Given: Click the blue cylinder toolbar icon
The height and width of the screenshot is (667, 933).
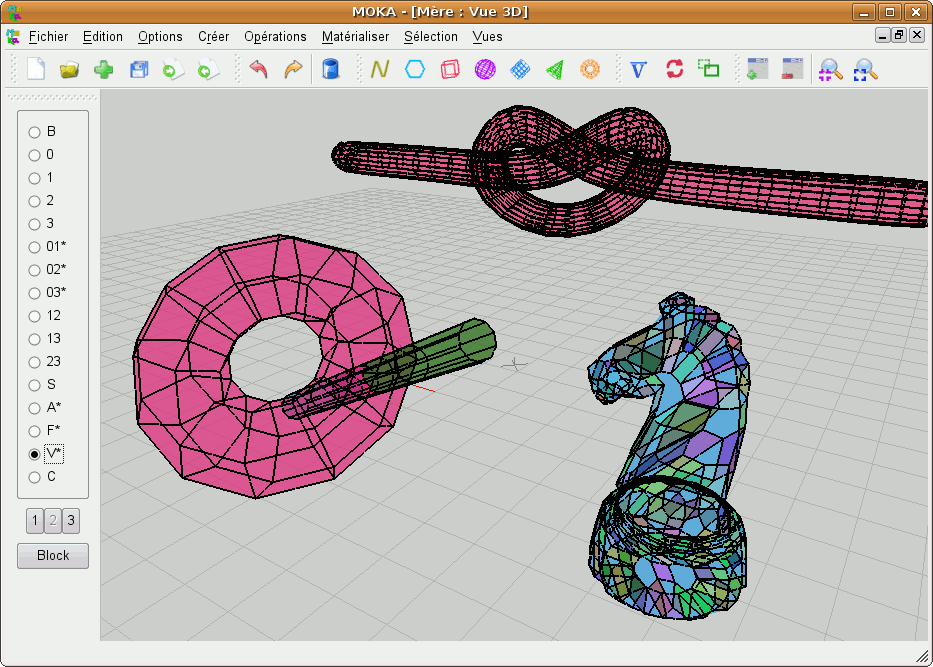Looking at the screenshot, I should 330,69.
